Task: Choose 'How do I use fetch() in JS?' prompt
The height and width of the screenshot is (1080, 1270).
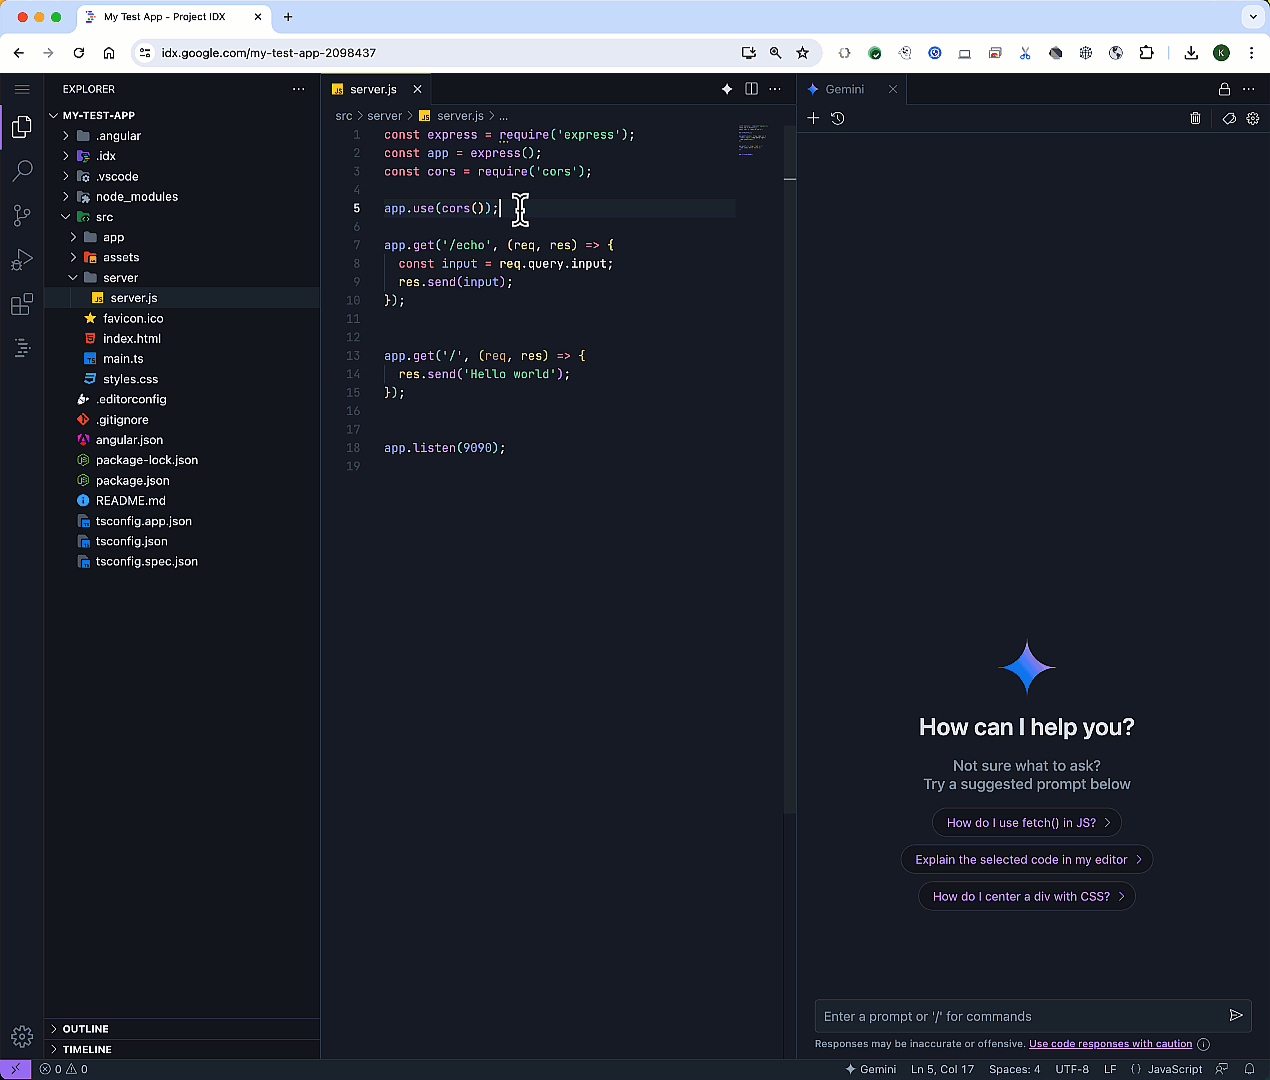Action: (1027, 823)
